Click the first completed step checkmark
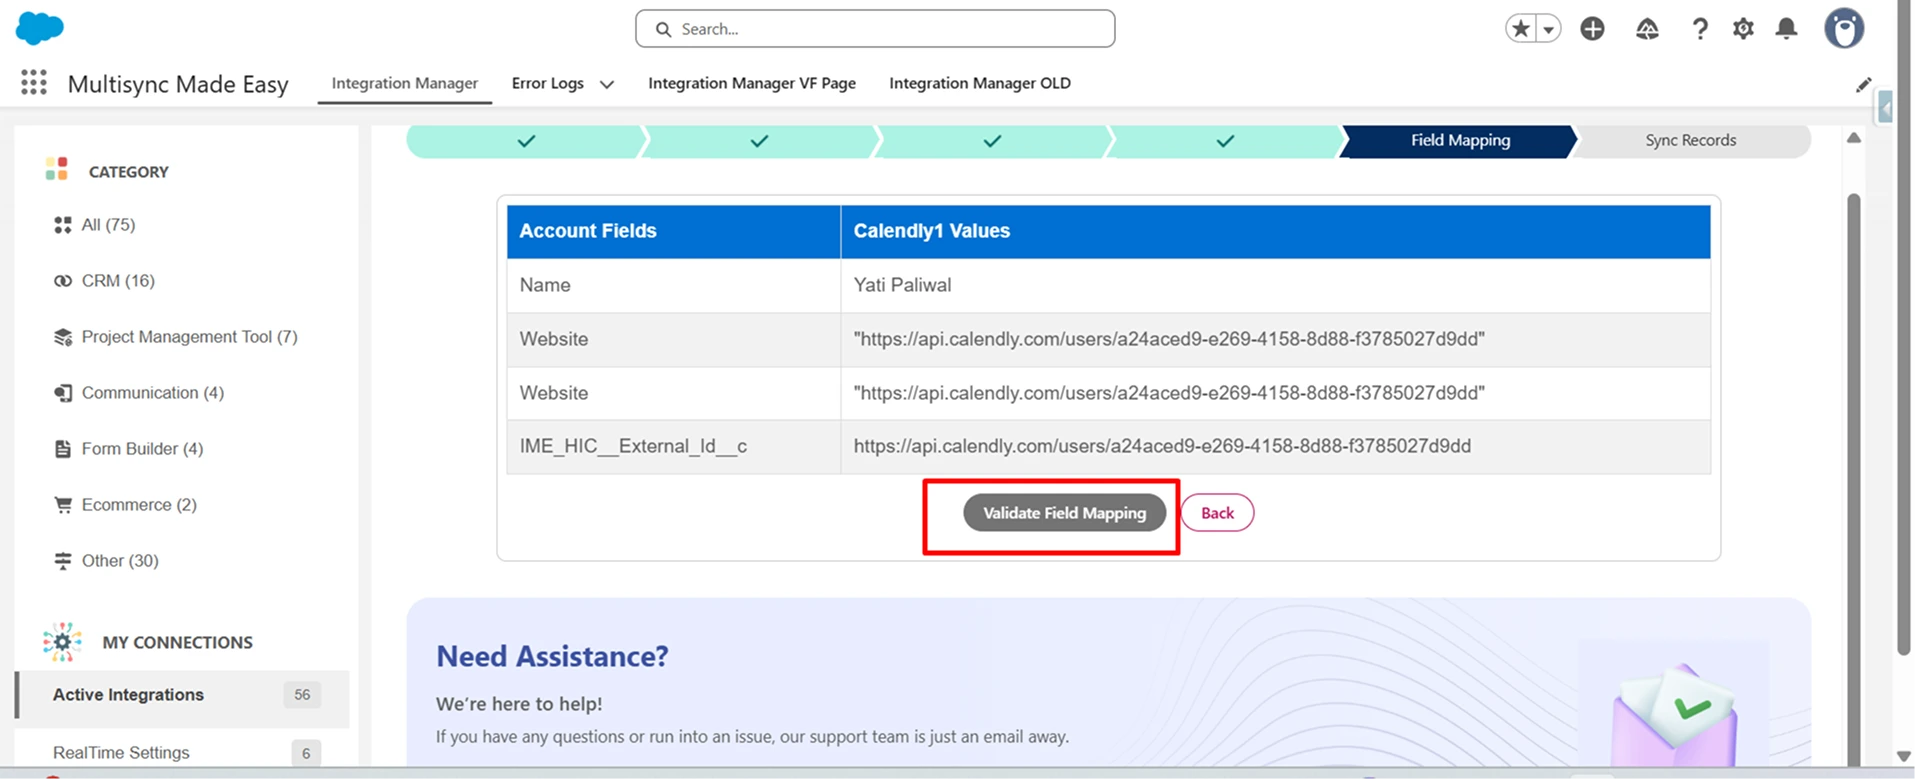Viewport: 1915px width, 779px height. [x=526, y=141]
